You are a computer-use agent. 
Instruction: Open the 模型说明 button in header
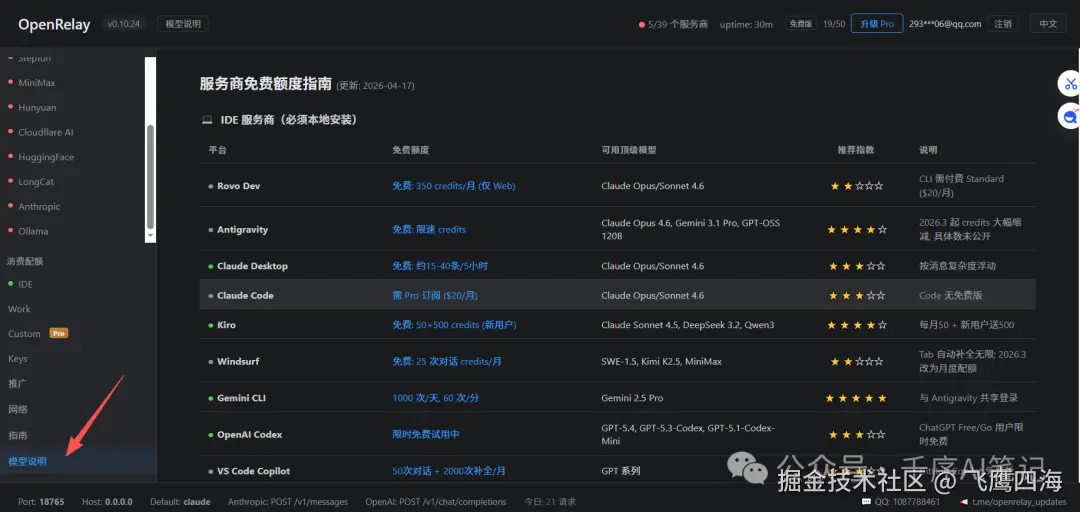(x=183, y=23)
